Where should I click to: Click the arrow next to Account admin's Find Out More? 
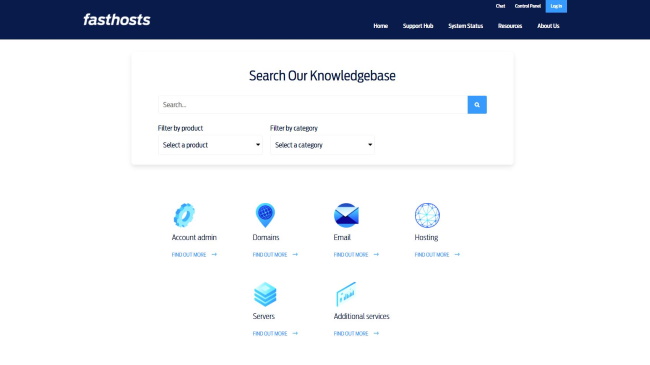214,254
